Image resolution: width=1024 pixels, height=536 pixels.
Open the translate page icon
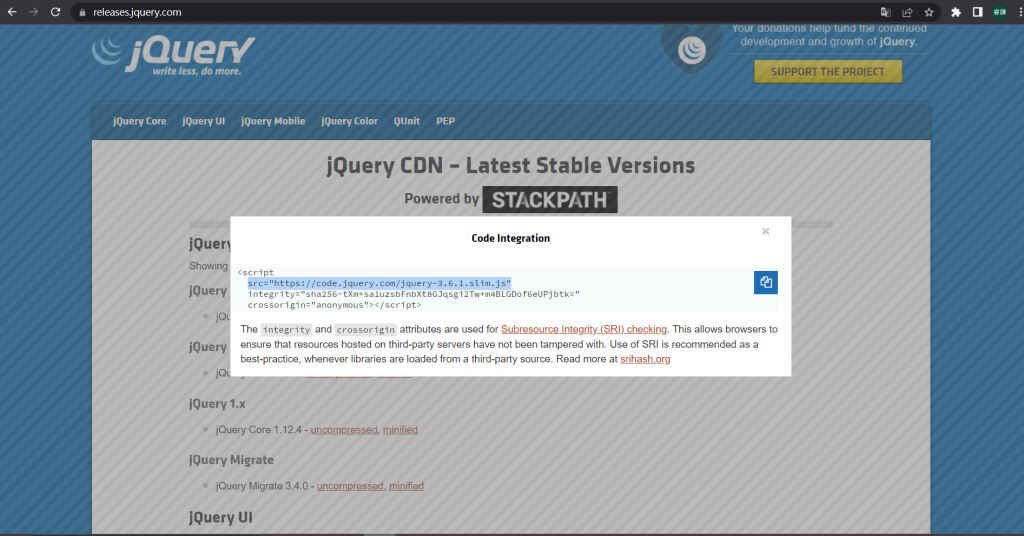click(886, 12)
